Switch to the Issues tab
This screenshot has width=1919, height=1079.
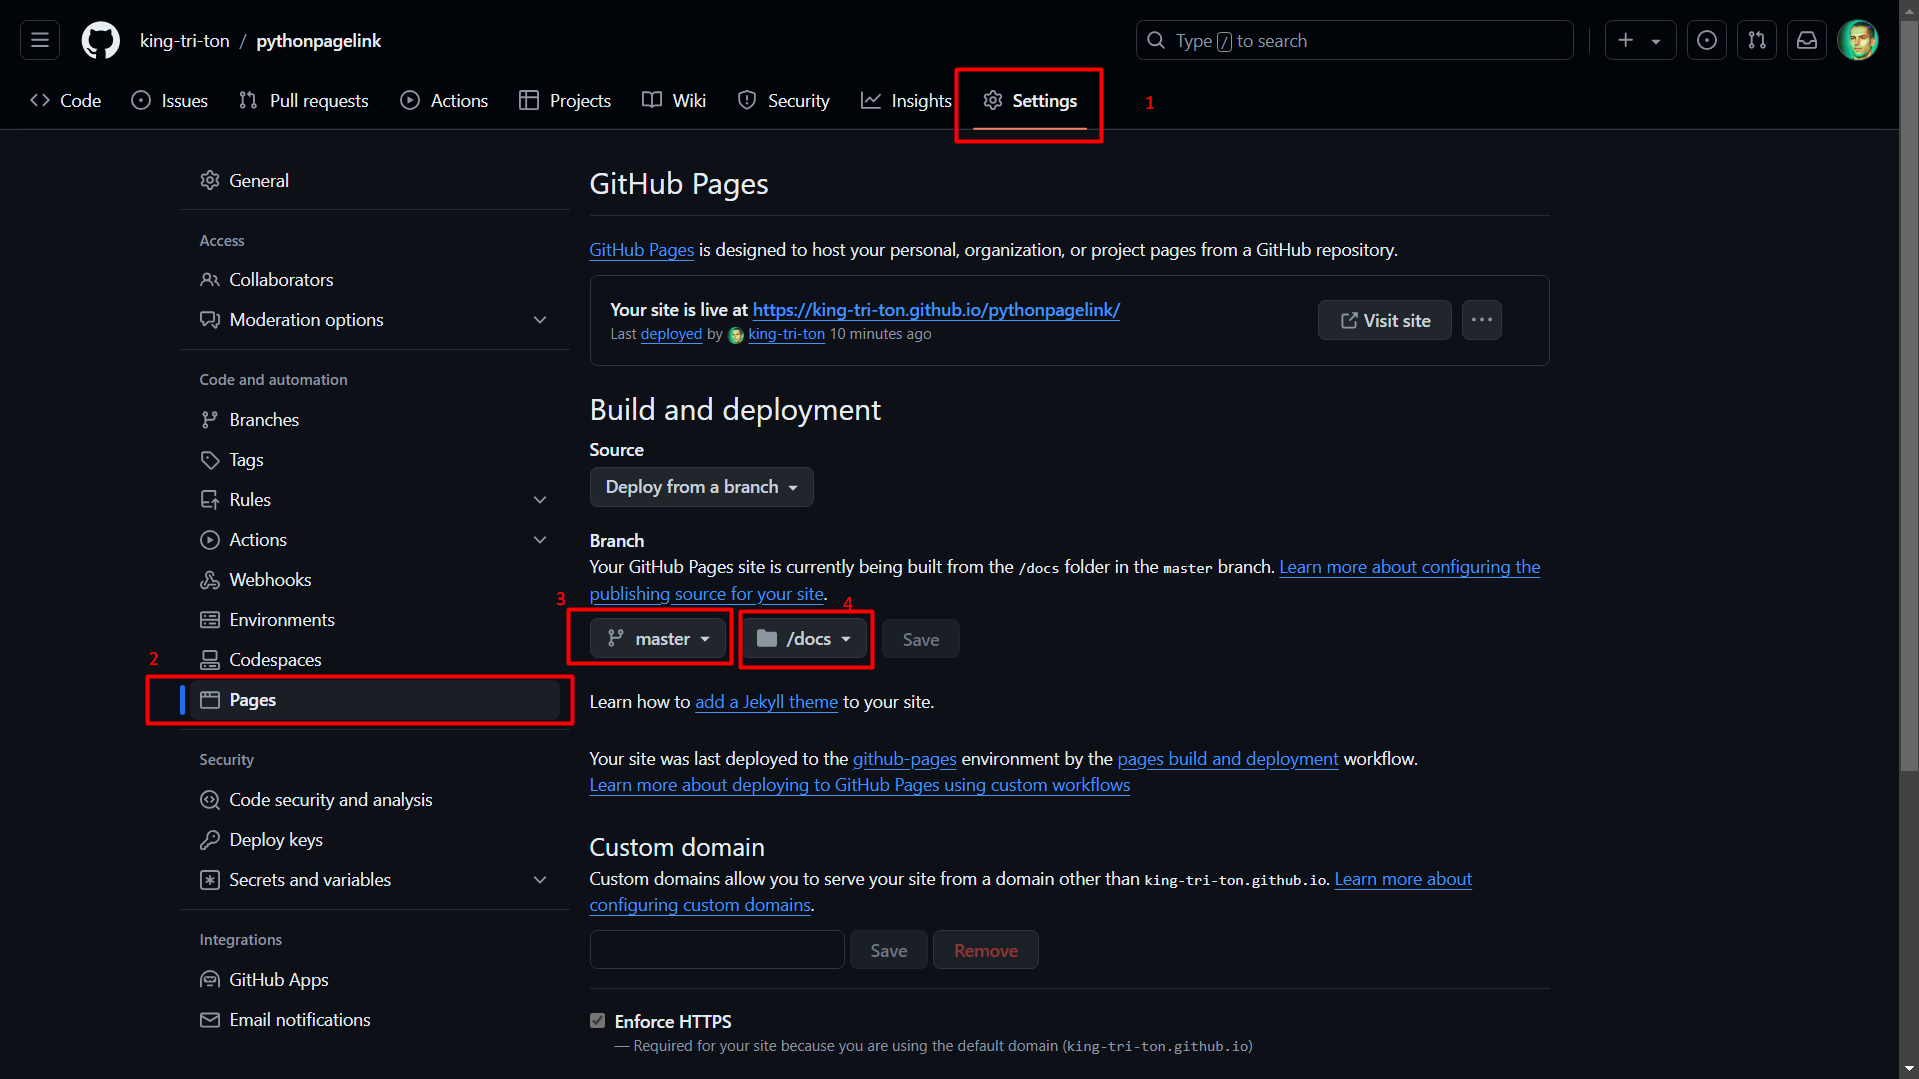170,101
